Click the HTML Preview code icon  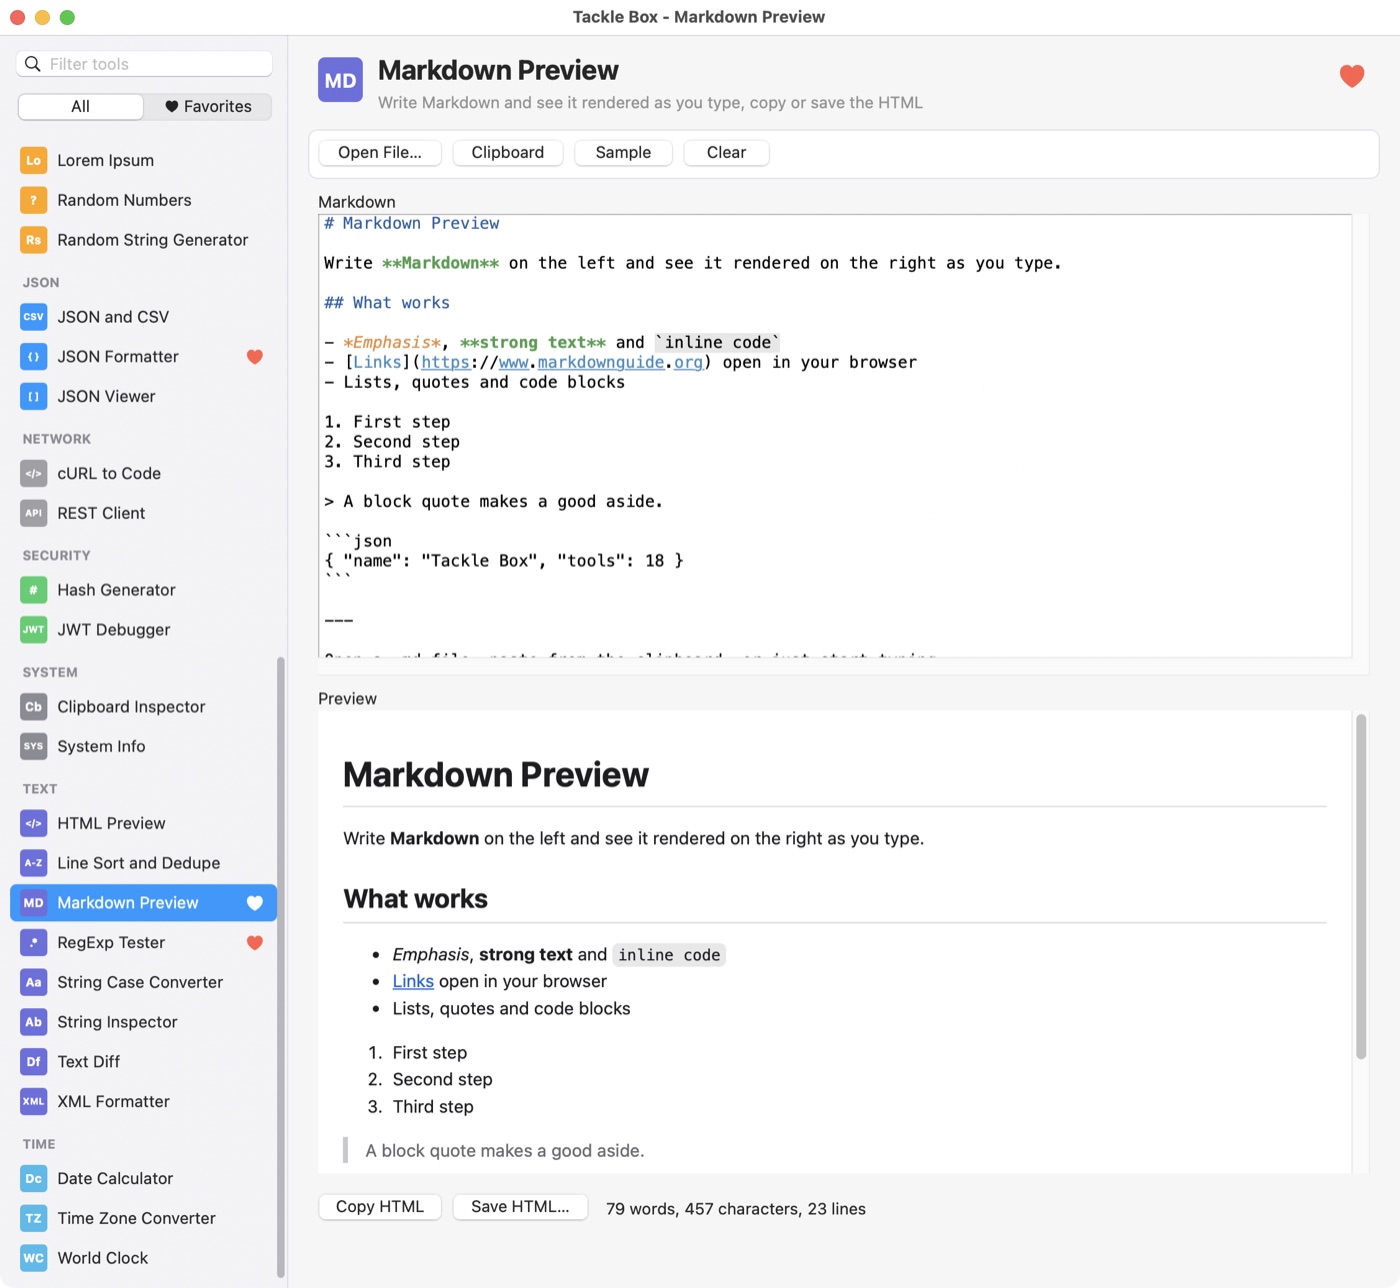[33, 824]
